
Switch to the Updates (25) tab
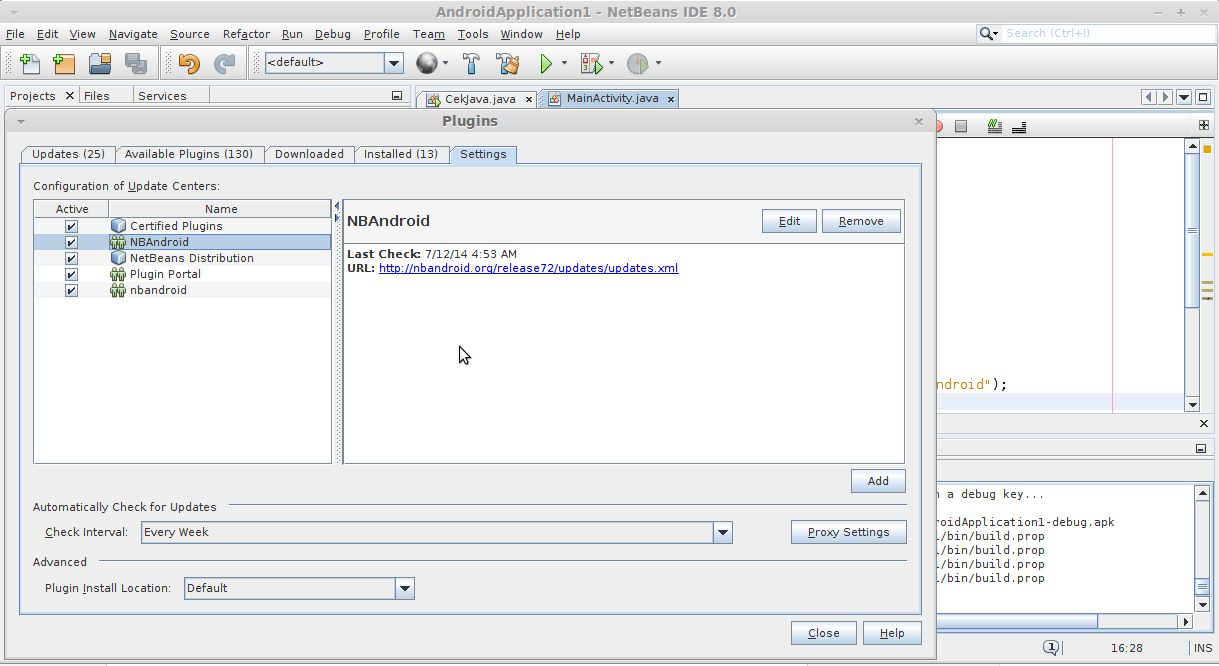[x=68, y=154]
